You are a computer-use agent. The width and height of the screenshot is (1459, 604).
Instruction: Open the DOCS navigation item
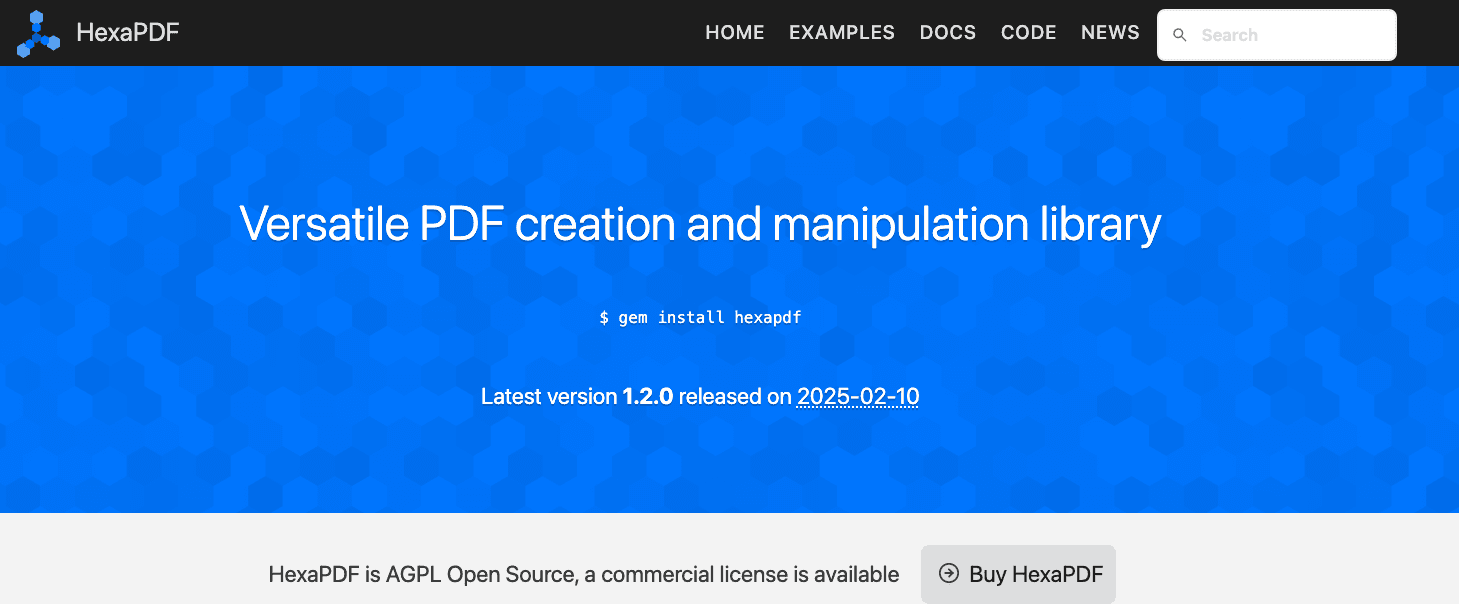947,32
